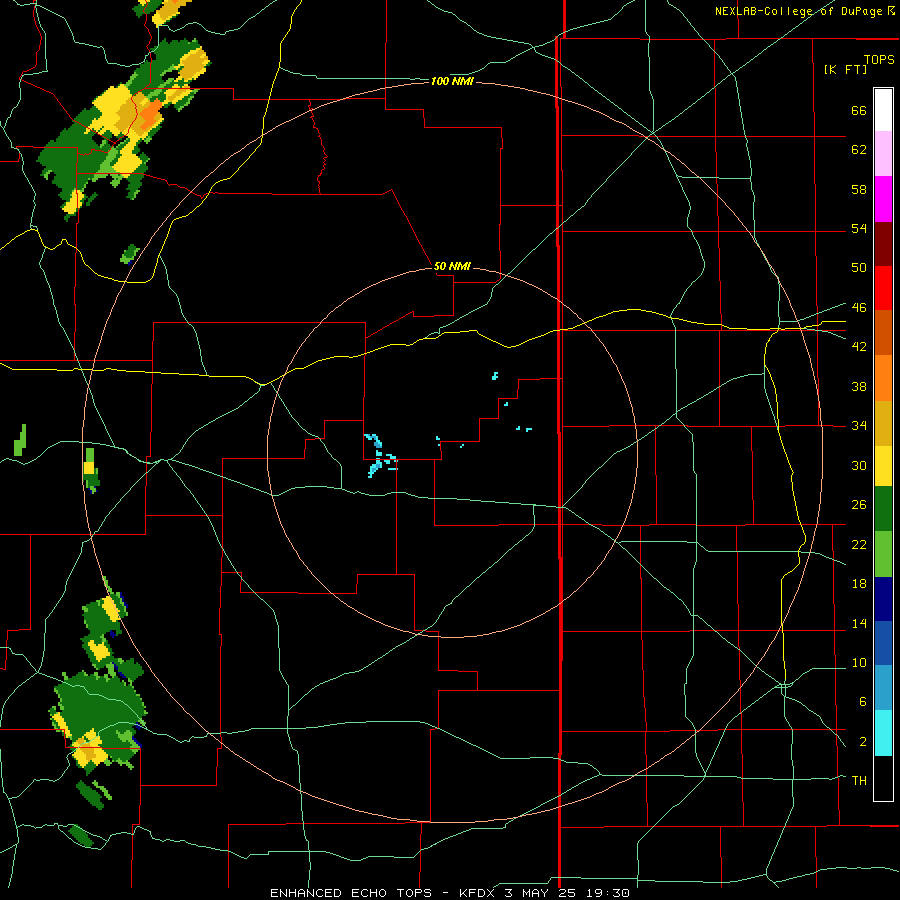Click the navy blue legend swatch
This screenshot has width=900, height=900.
pos(883,599)
